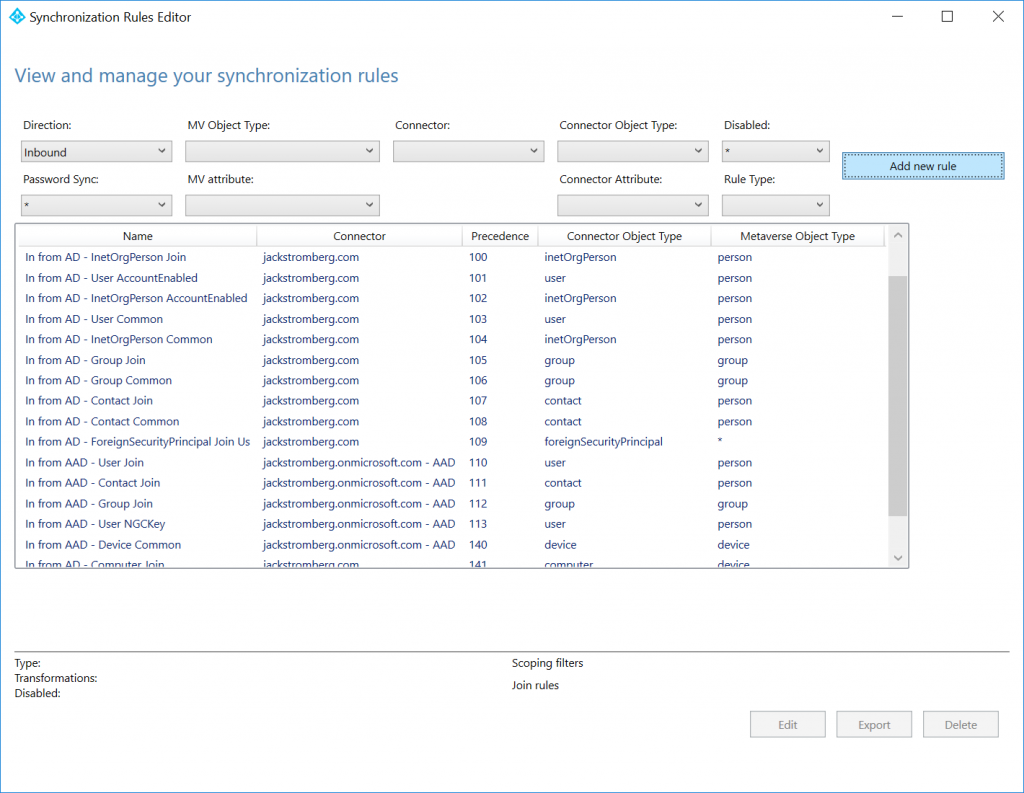Expand the Connector Object Type dropdown
Image resolution: width=1024 pixels, height=793 pixels.
tap(633, 152)
